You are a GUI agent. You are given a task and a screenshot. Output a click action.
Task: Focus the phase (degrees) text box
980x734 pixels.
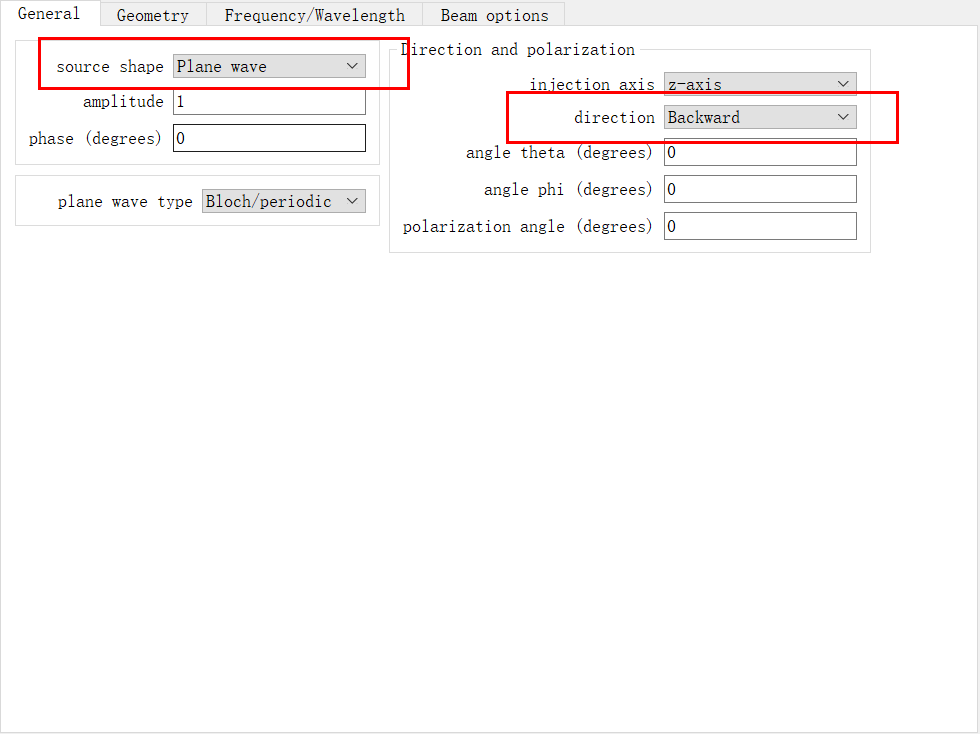coord(269,138)
